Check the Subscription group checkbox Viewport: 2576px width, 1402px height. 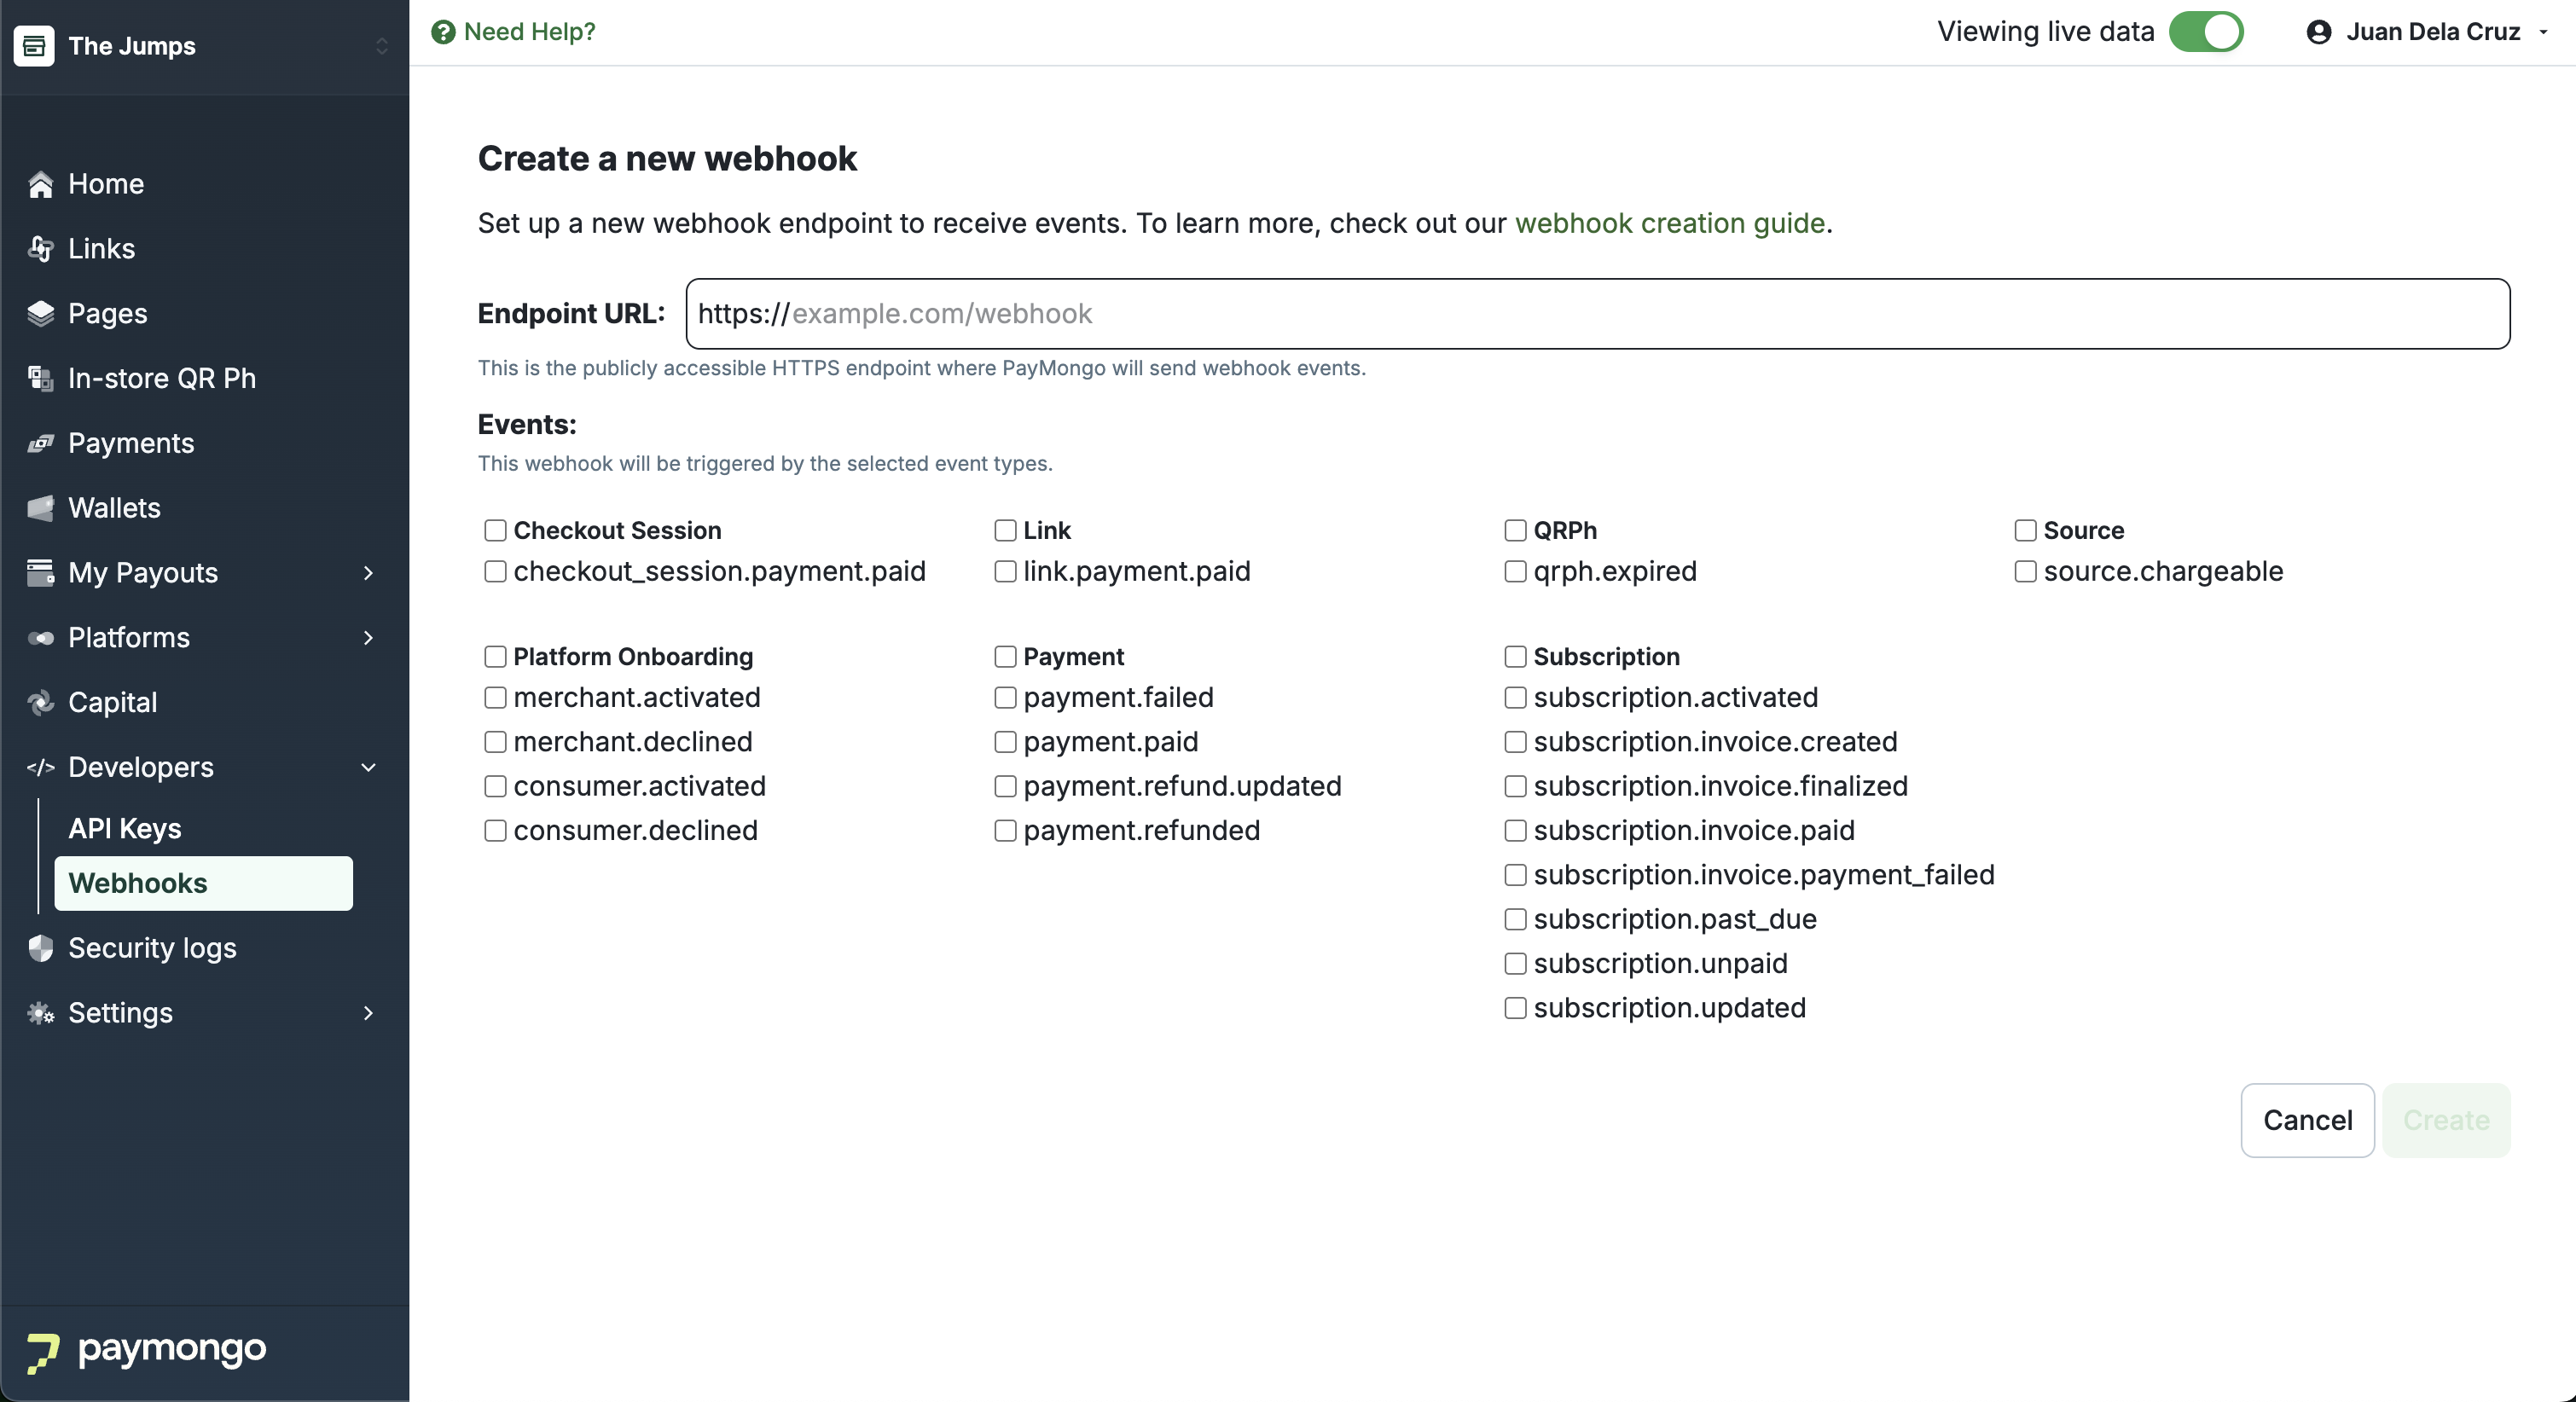[1515, 657]
